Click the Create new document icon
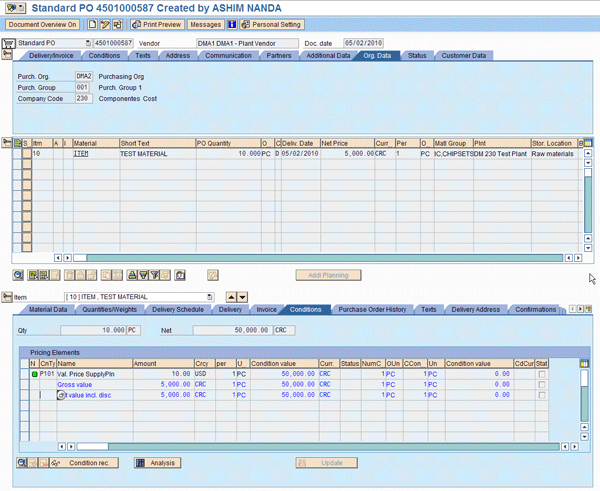The width and height of the screenshot is (600, 491). coord(92,23)
